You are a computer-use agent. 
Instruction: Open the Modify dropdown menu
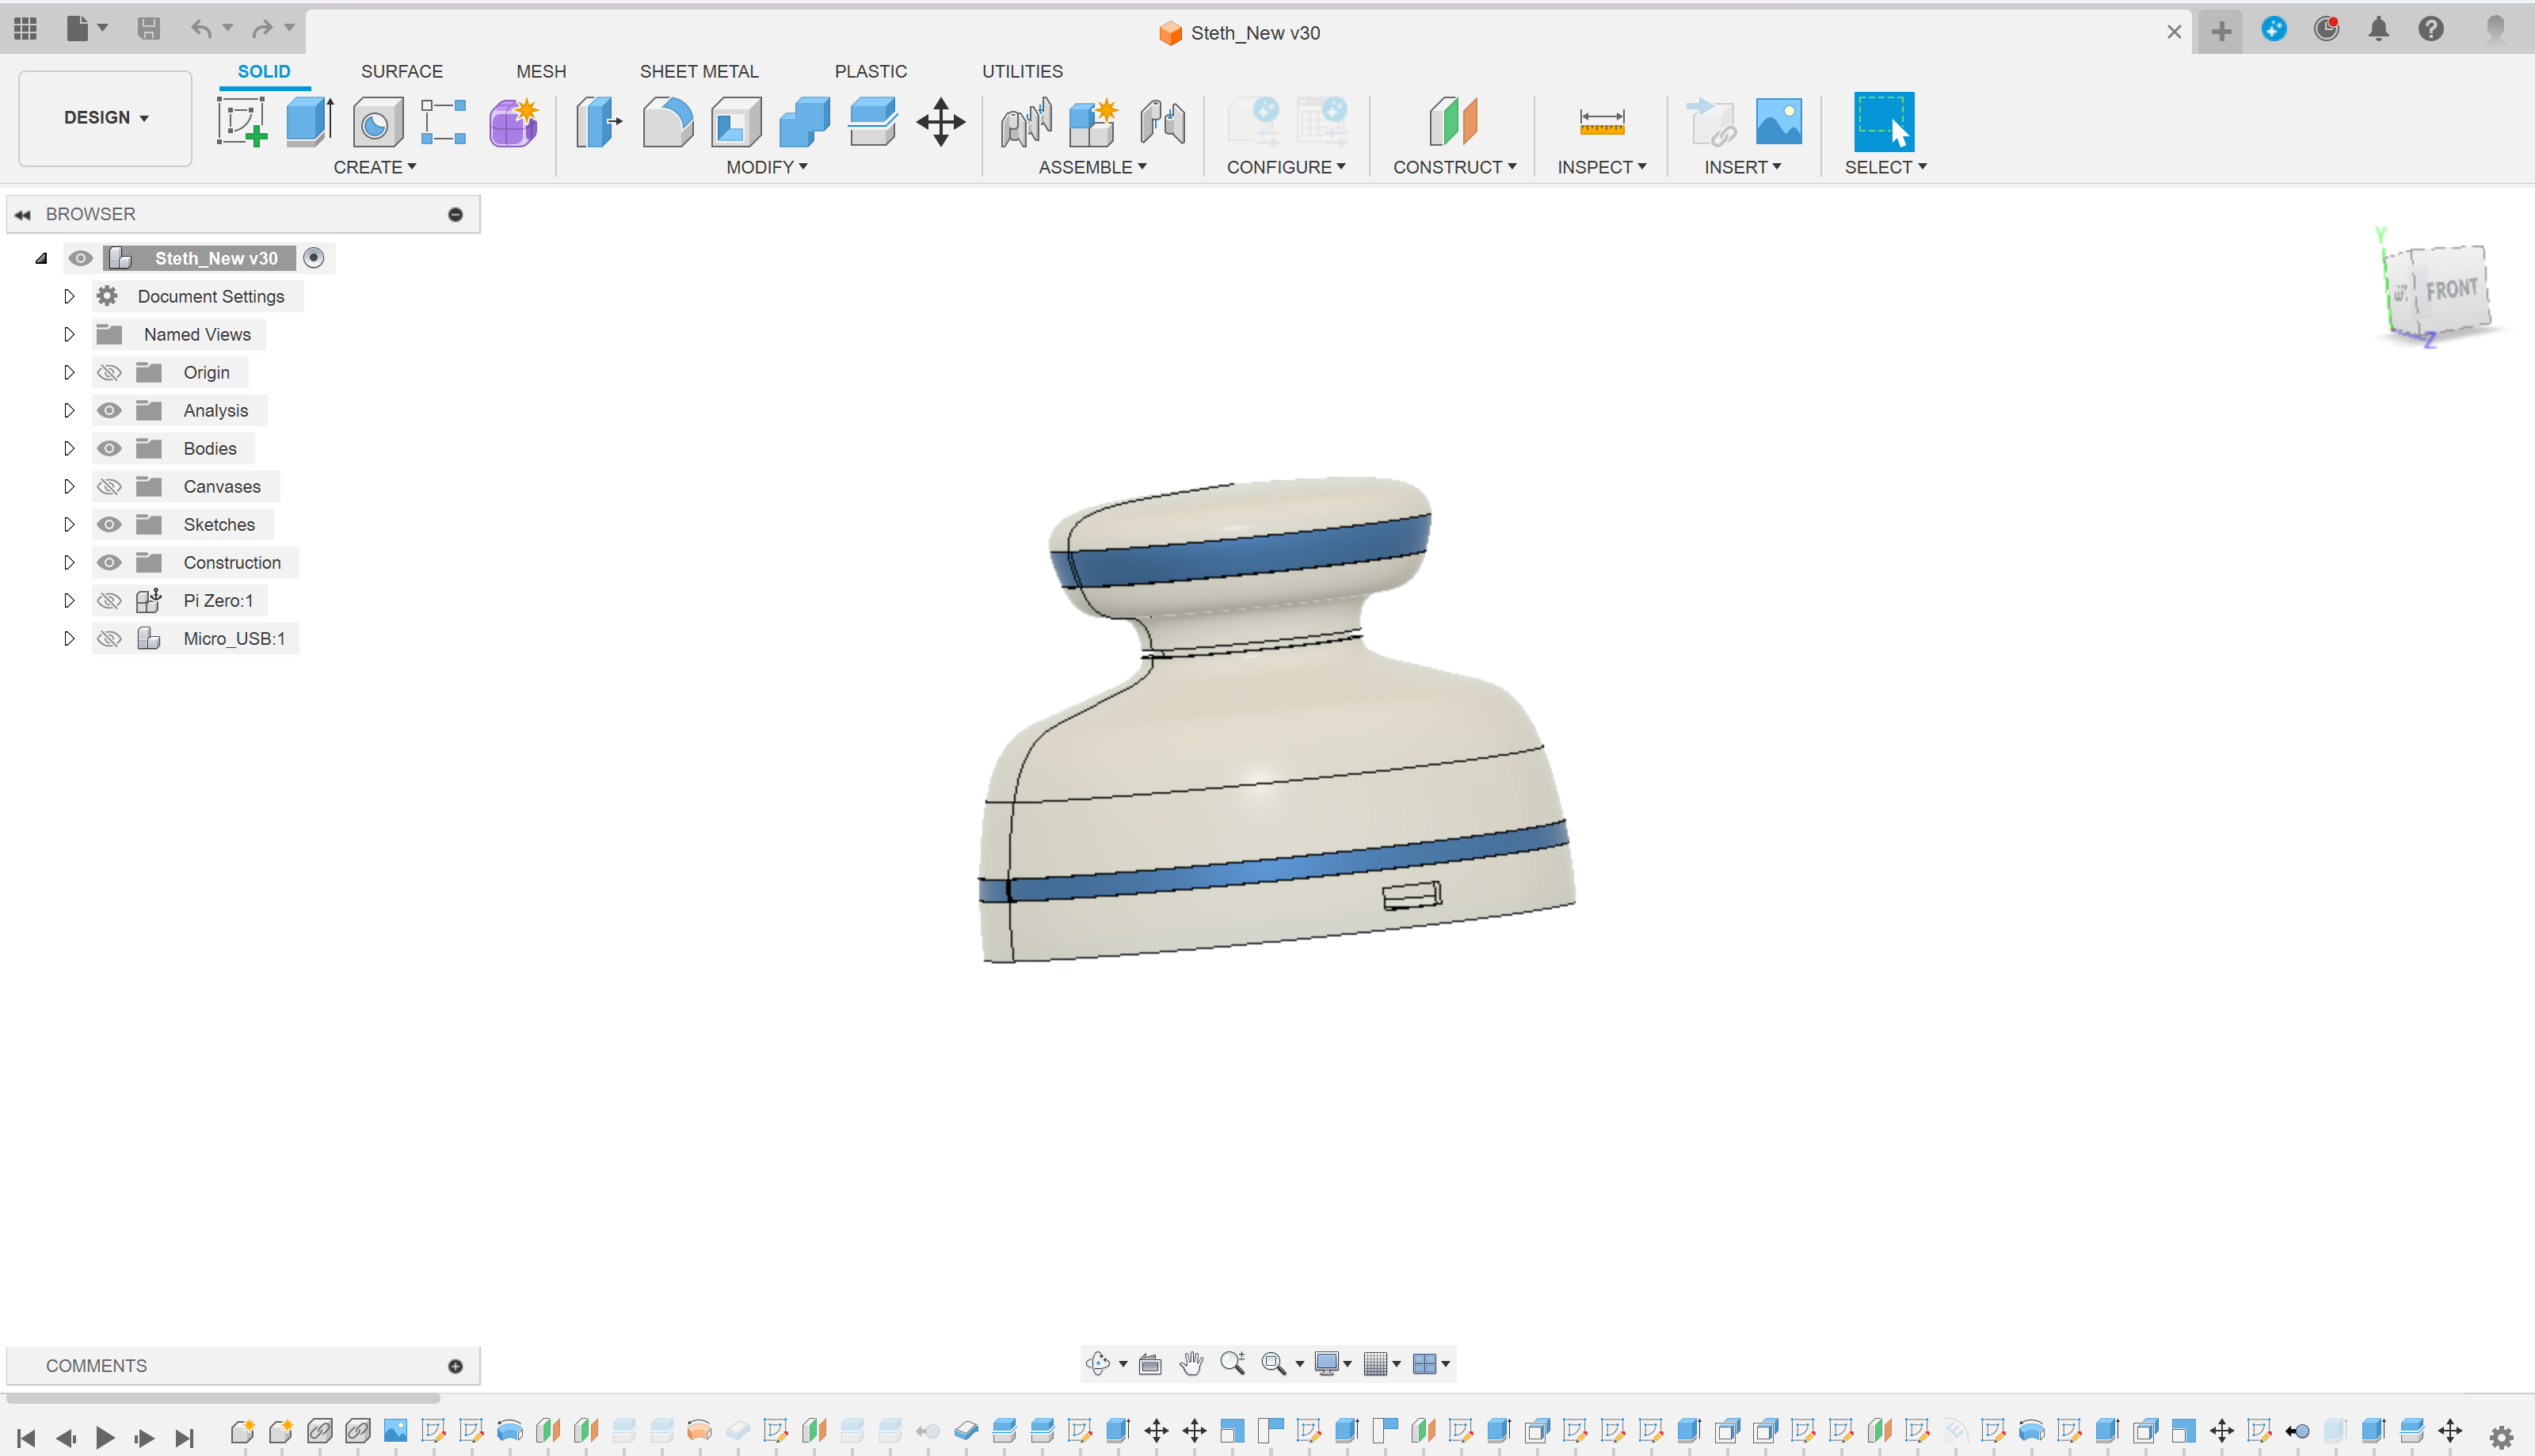(766, 166)
